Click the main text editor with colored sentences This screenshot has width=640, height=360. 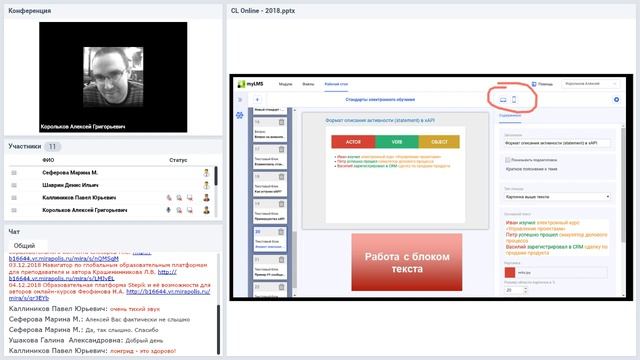click(x=557, y=238)
